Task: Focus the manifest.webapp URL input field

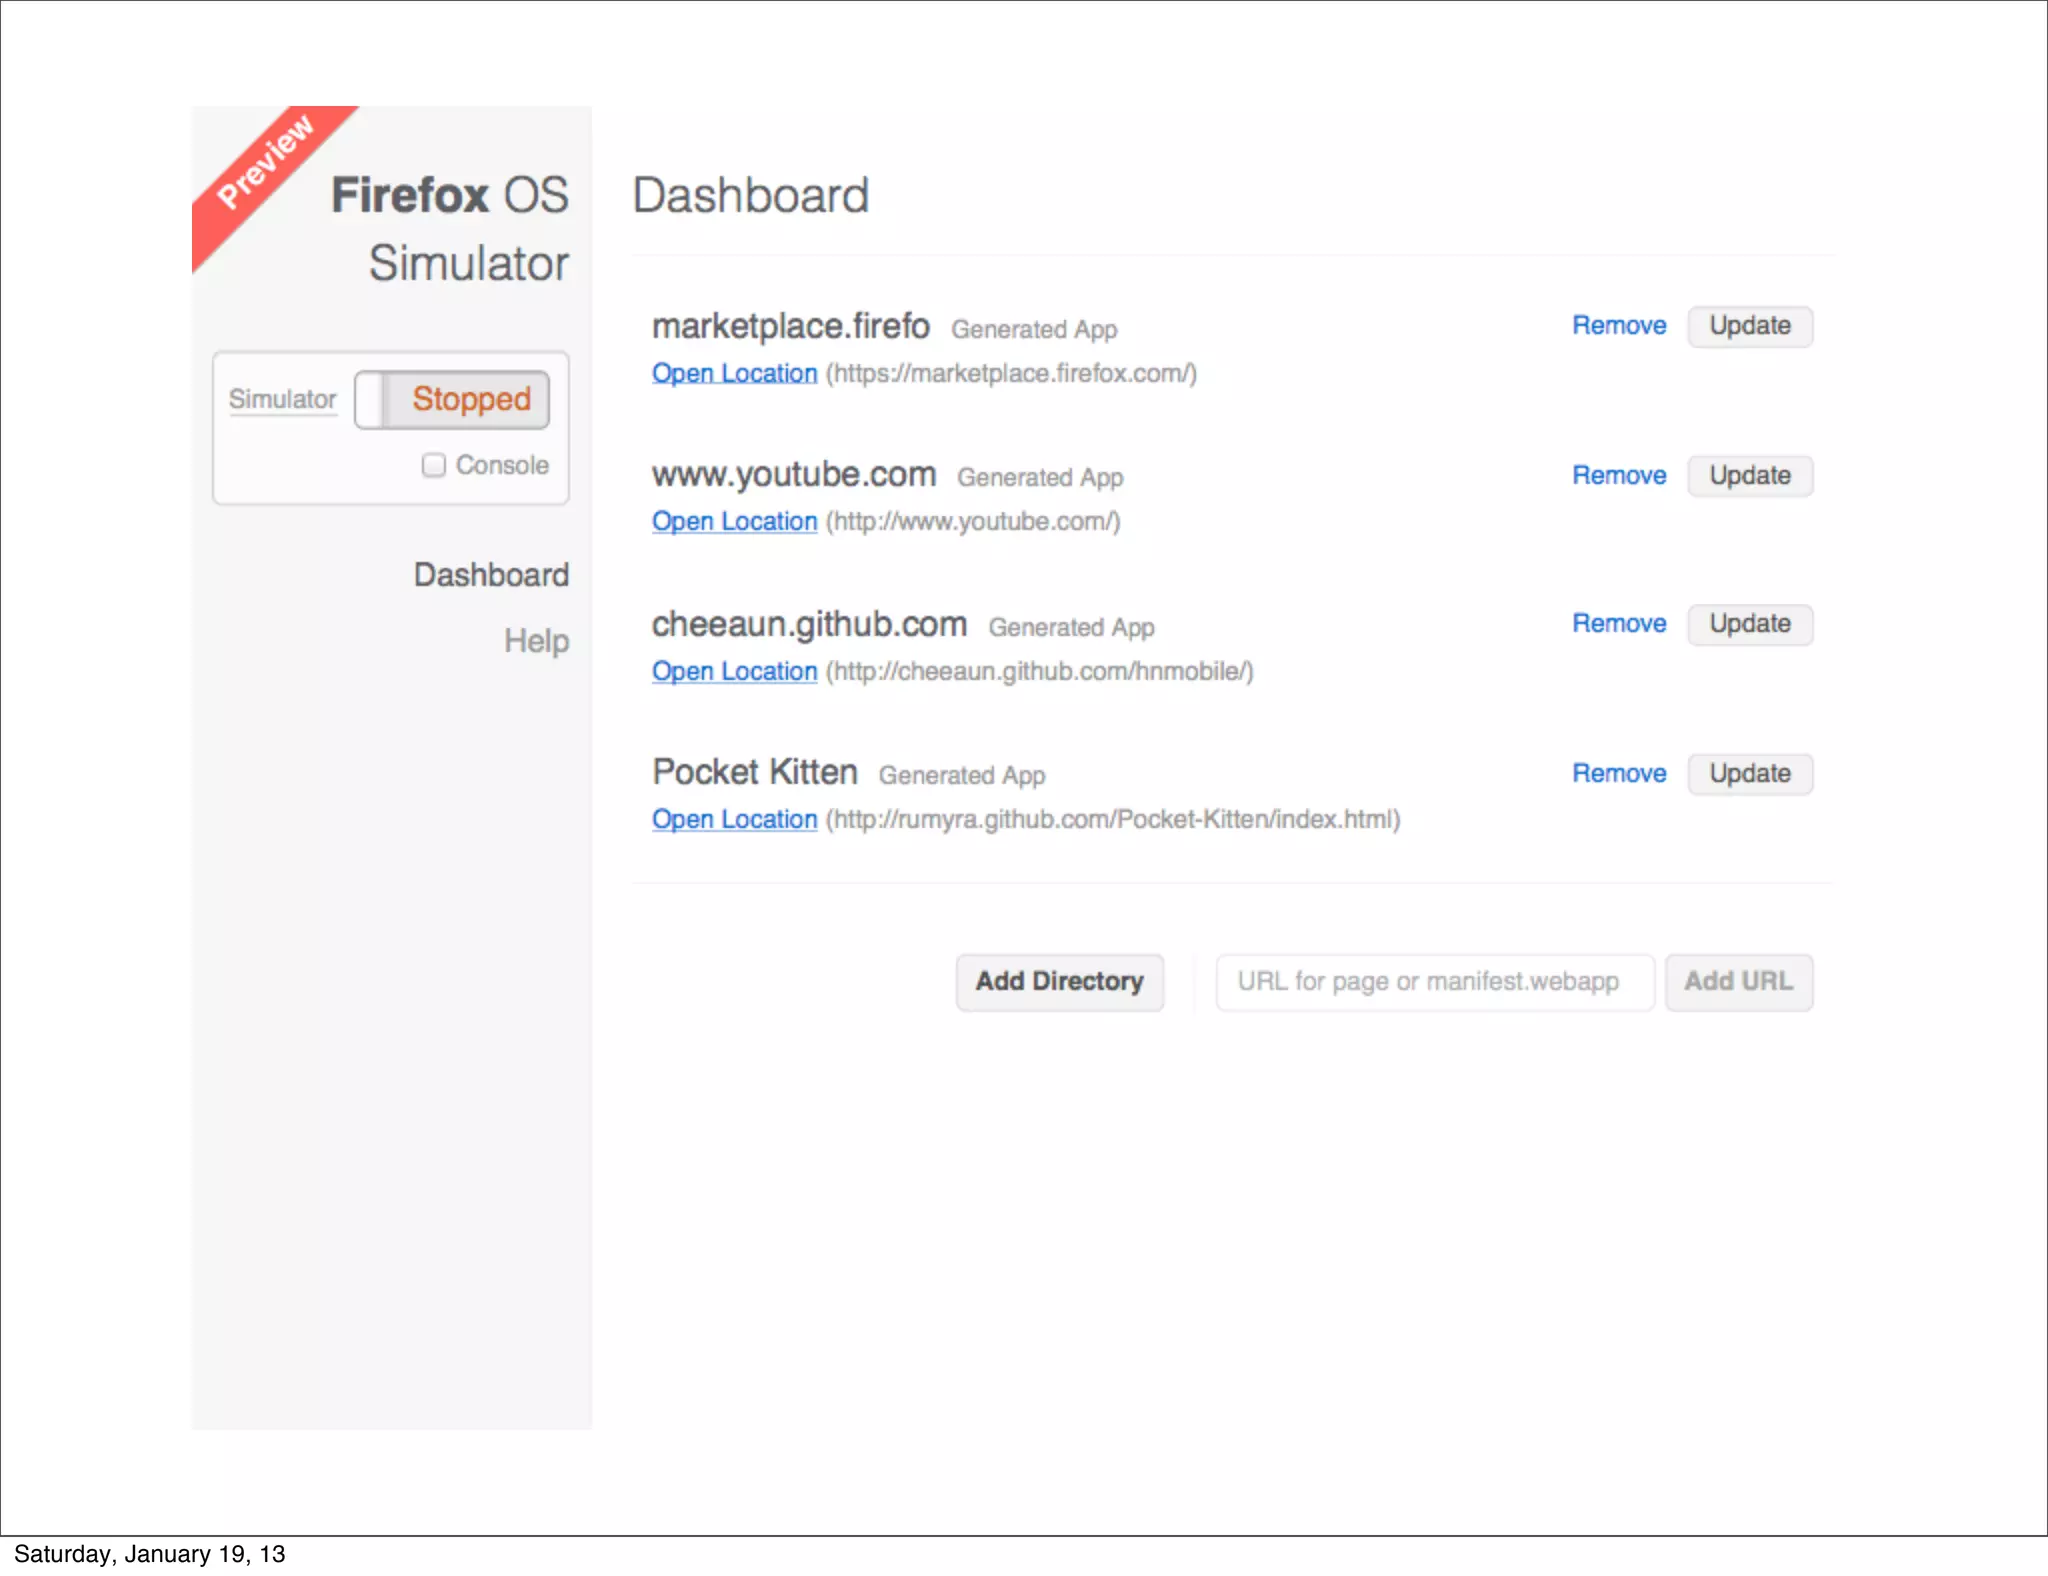Action: pos(1433,982)
